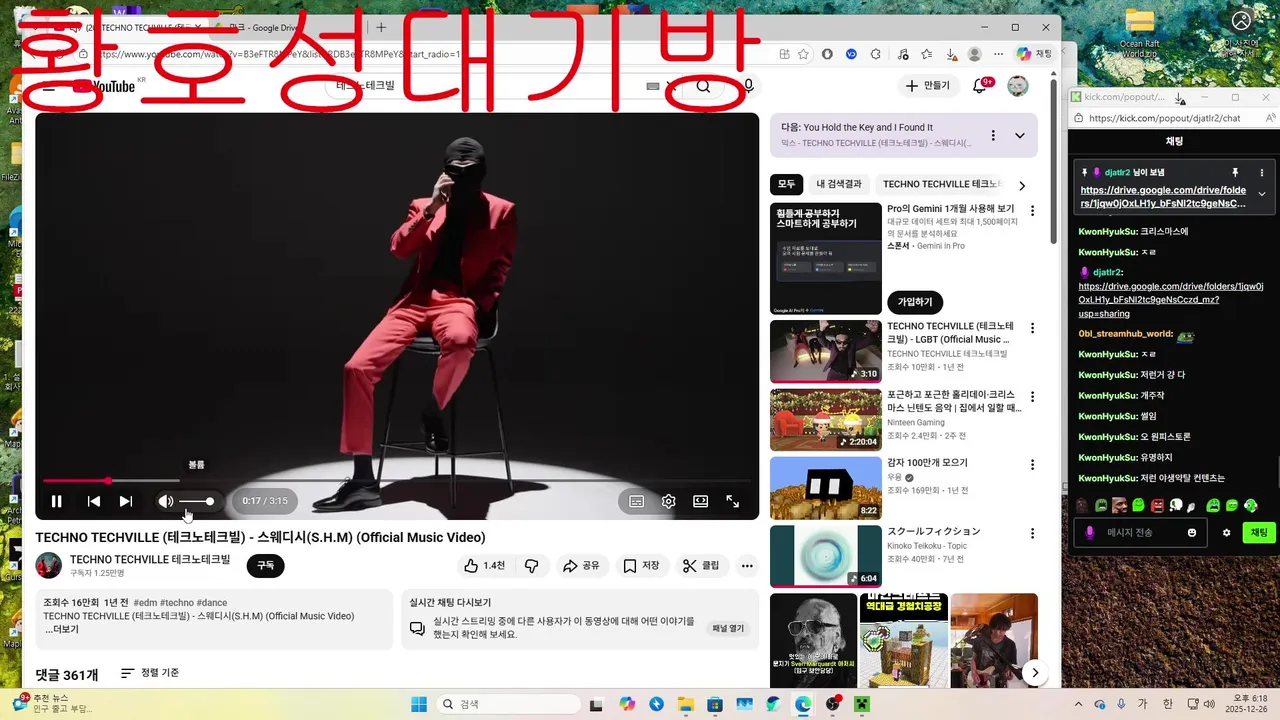The height and width of the screenshot is (720, 1280).
Task: Open Minecraft icon on taskbar
Action: (862, 704)
